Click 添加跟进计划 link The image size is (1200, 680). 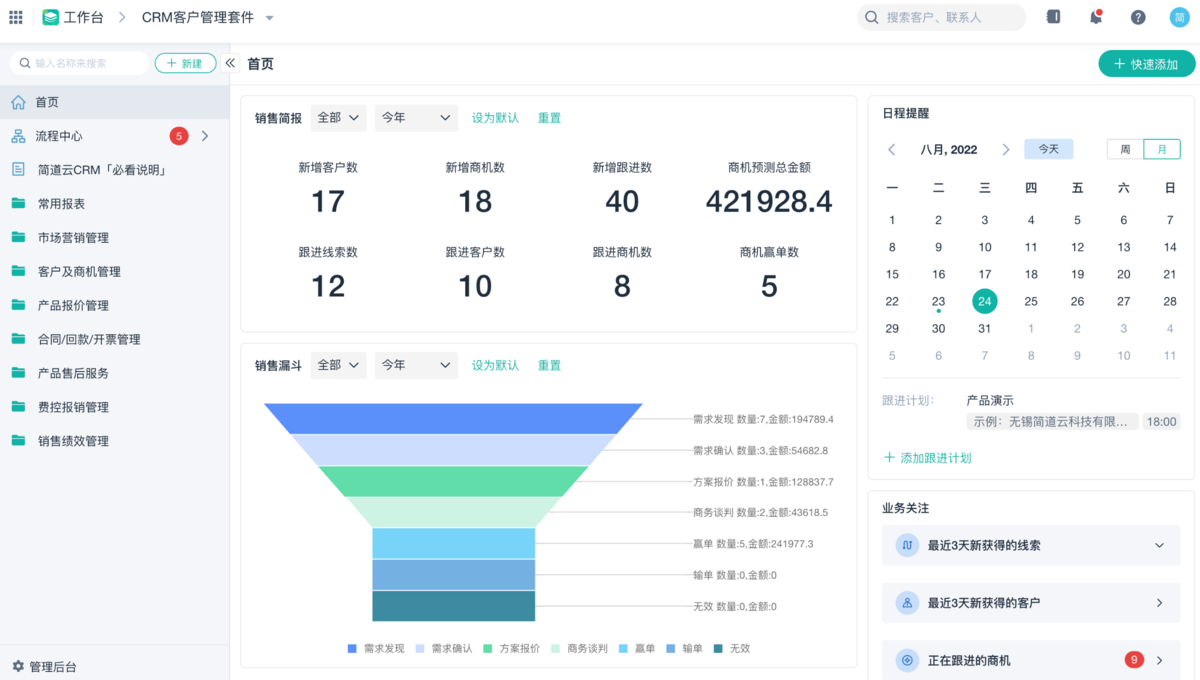click(x=927, y=458)
